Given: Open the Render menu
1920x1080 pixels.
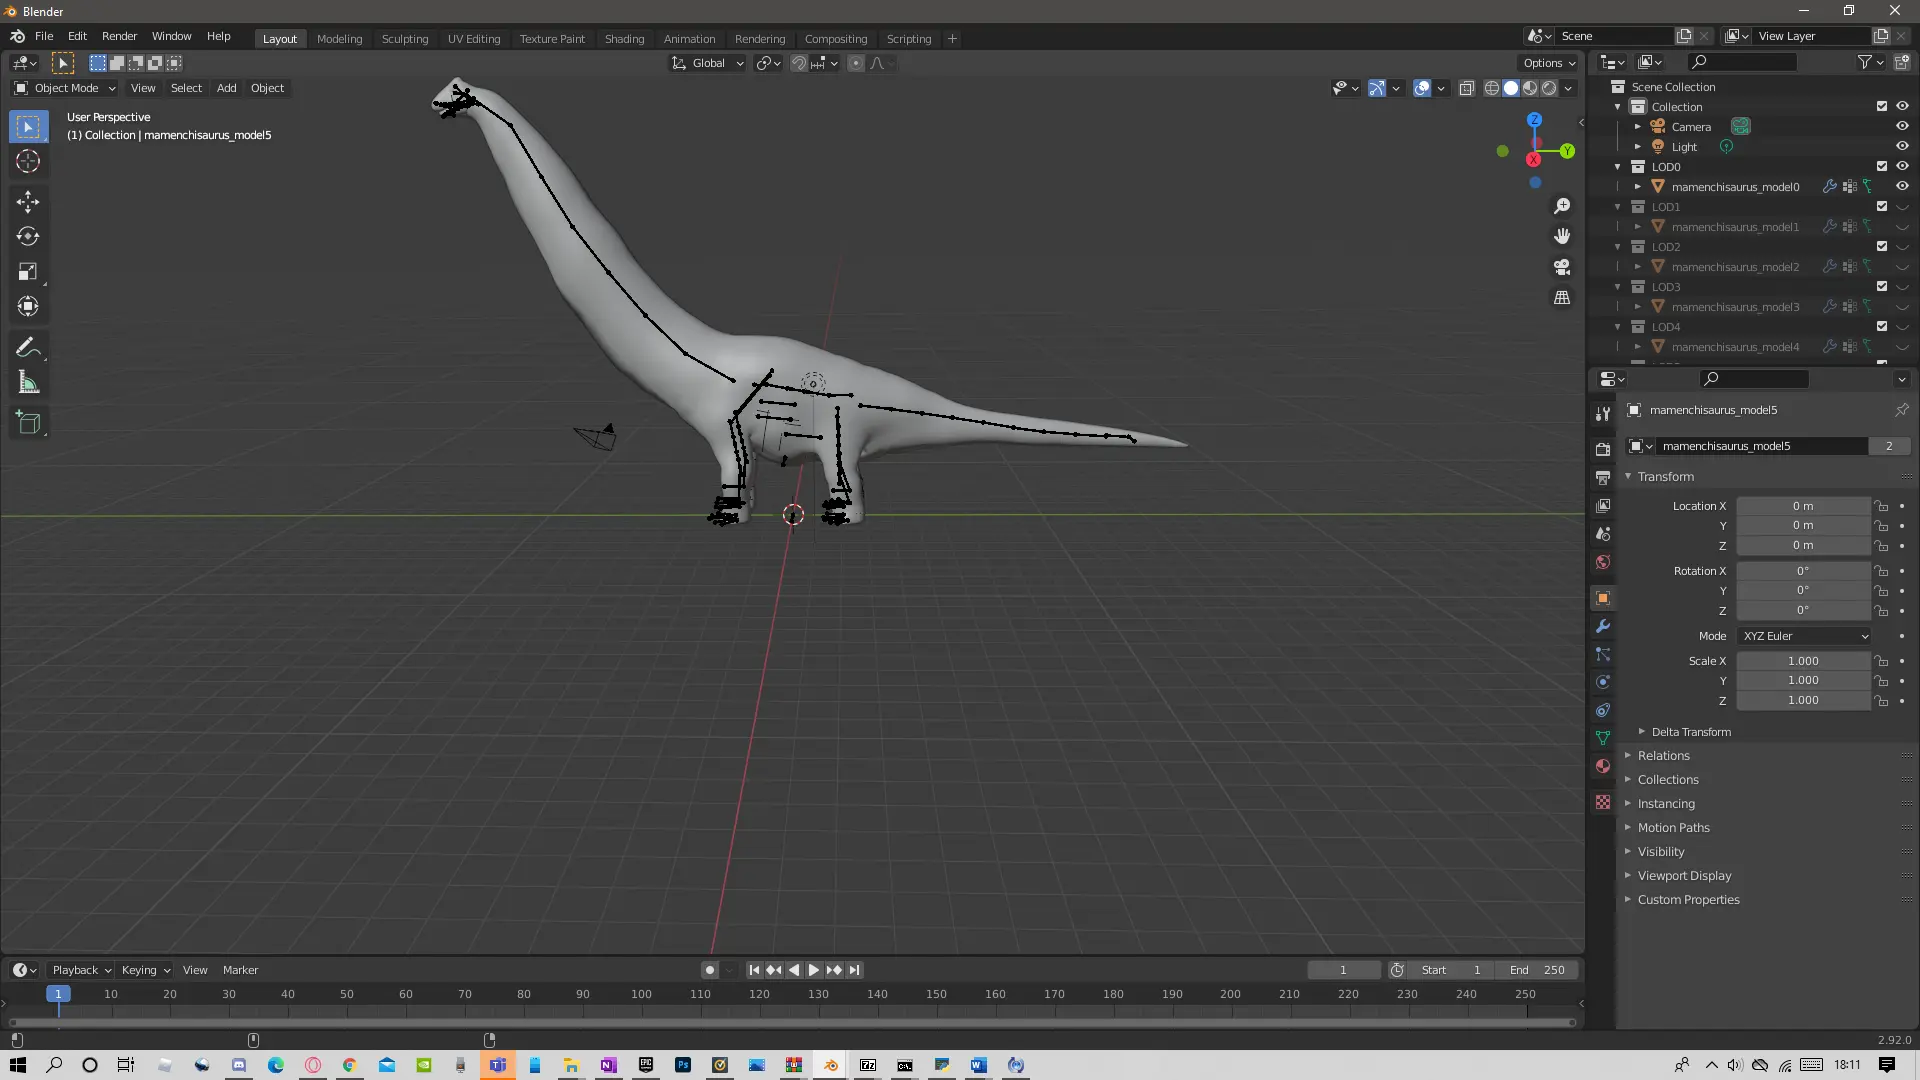Looking at the screenshot, I should (x=119, y=36).
